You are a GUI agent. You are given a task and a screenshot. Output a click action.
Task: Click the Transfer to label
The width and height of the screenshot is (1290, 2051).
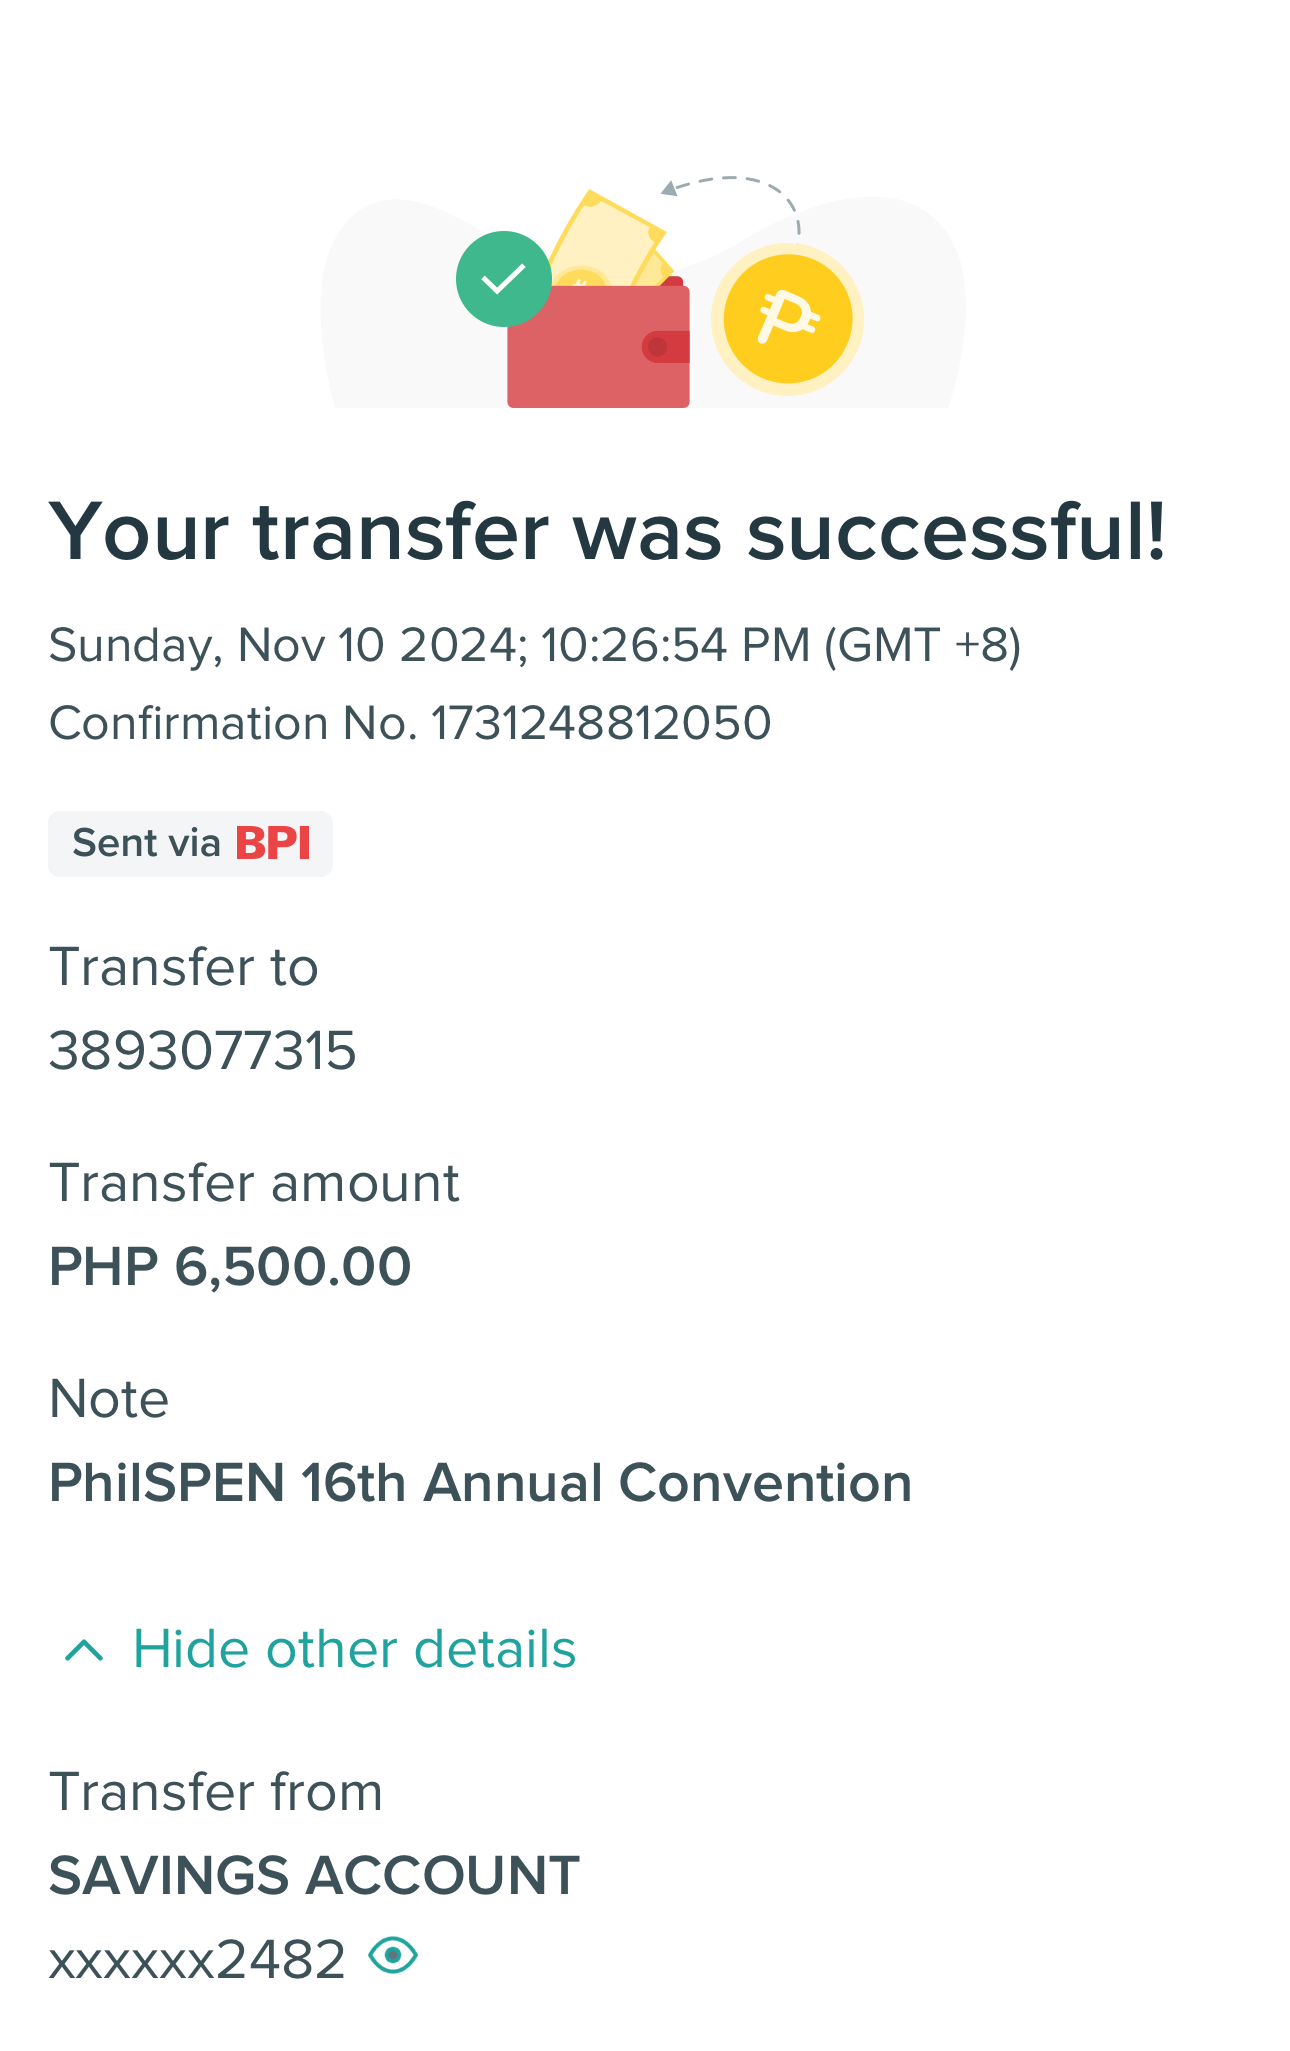184,967
